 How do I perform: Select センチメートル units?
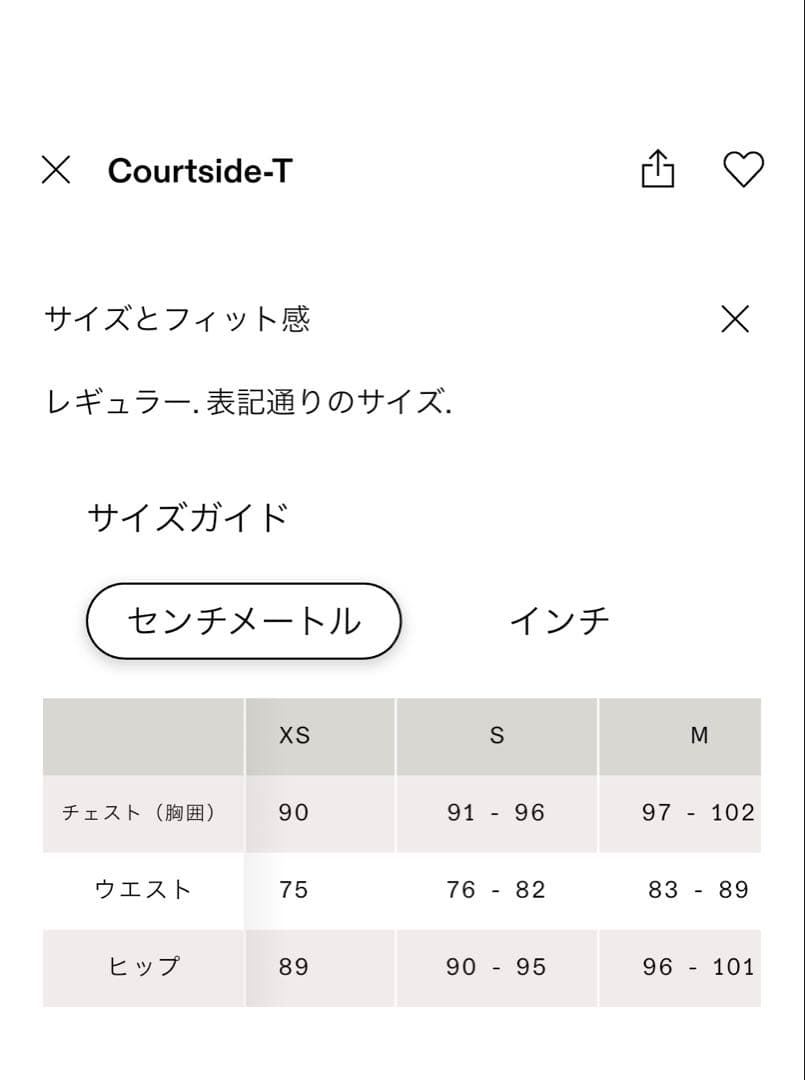point(242,620)
